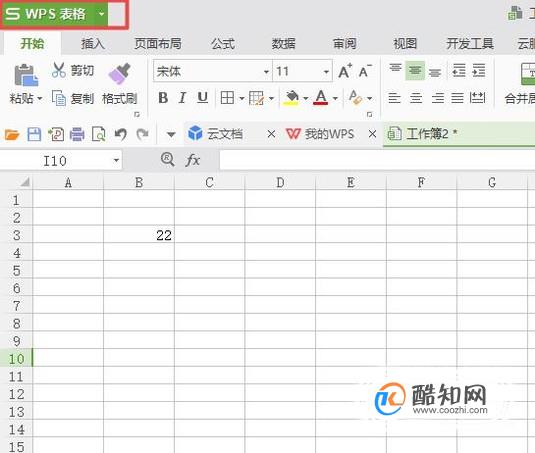Expand the font name dropdown showing 宋体
Viewport: 535px width, 453px height.
(x=266, y=72)
